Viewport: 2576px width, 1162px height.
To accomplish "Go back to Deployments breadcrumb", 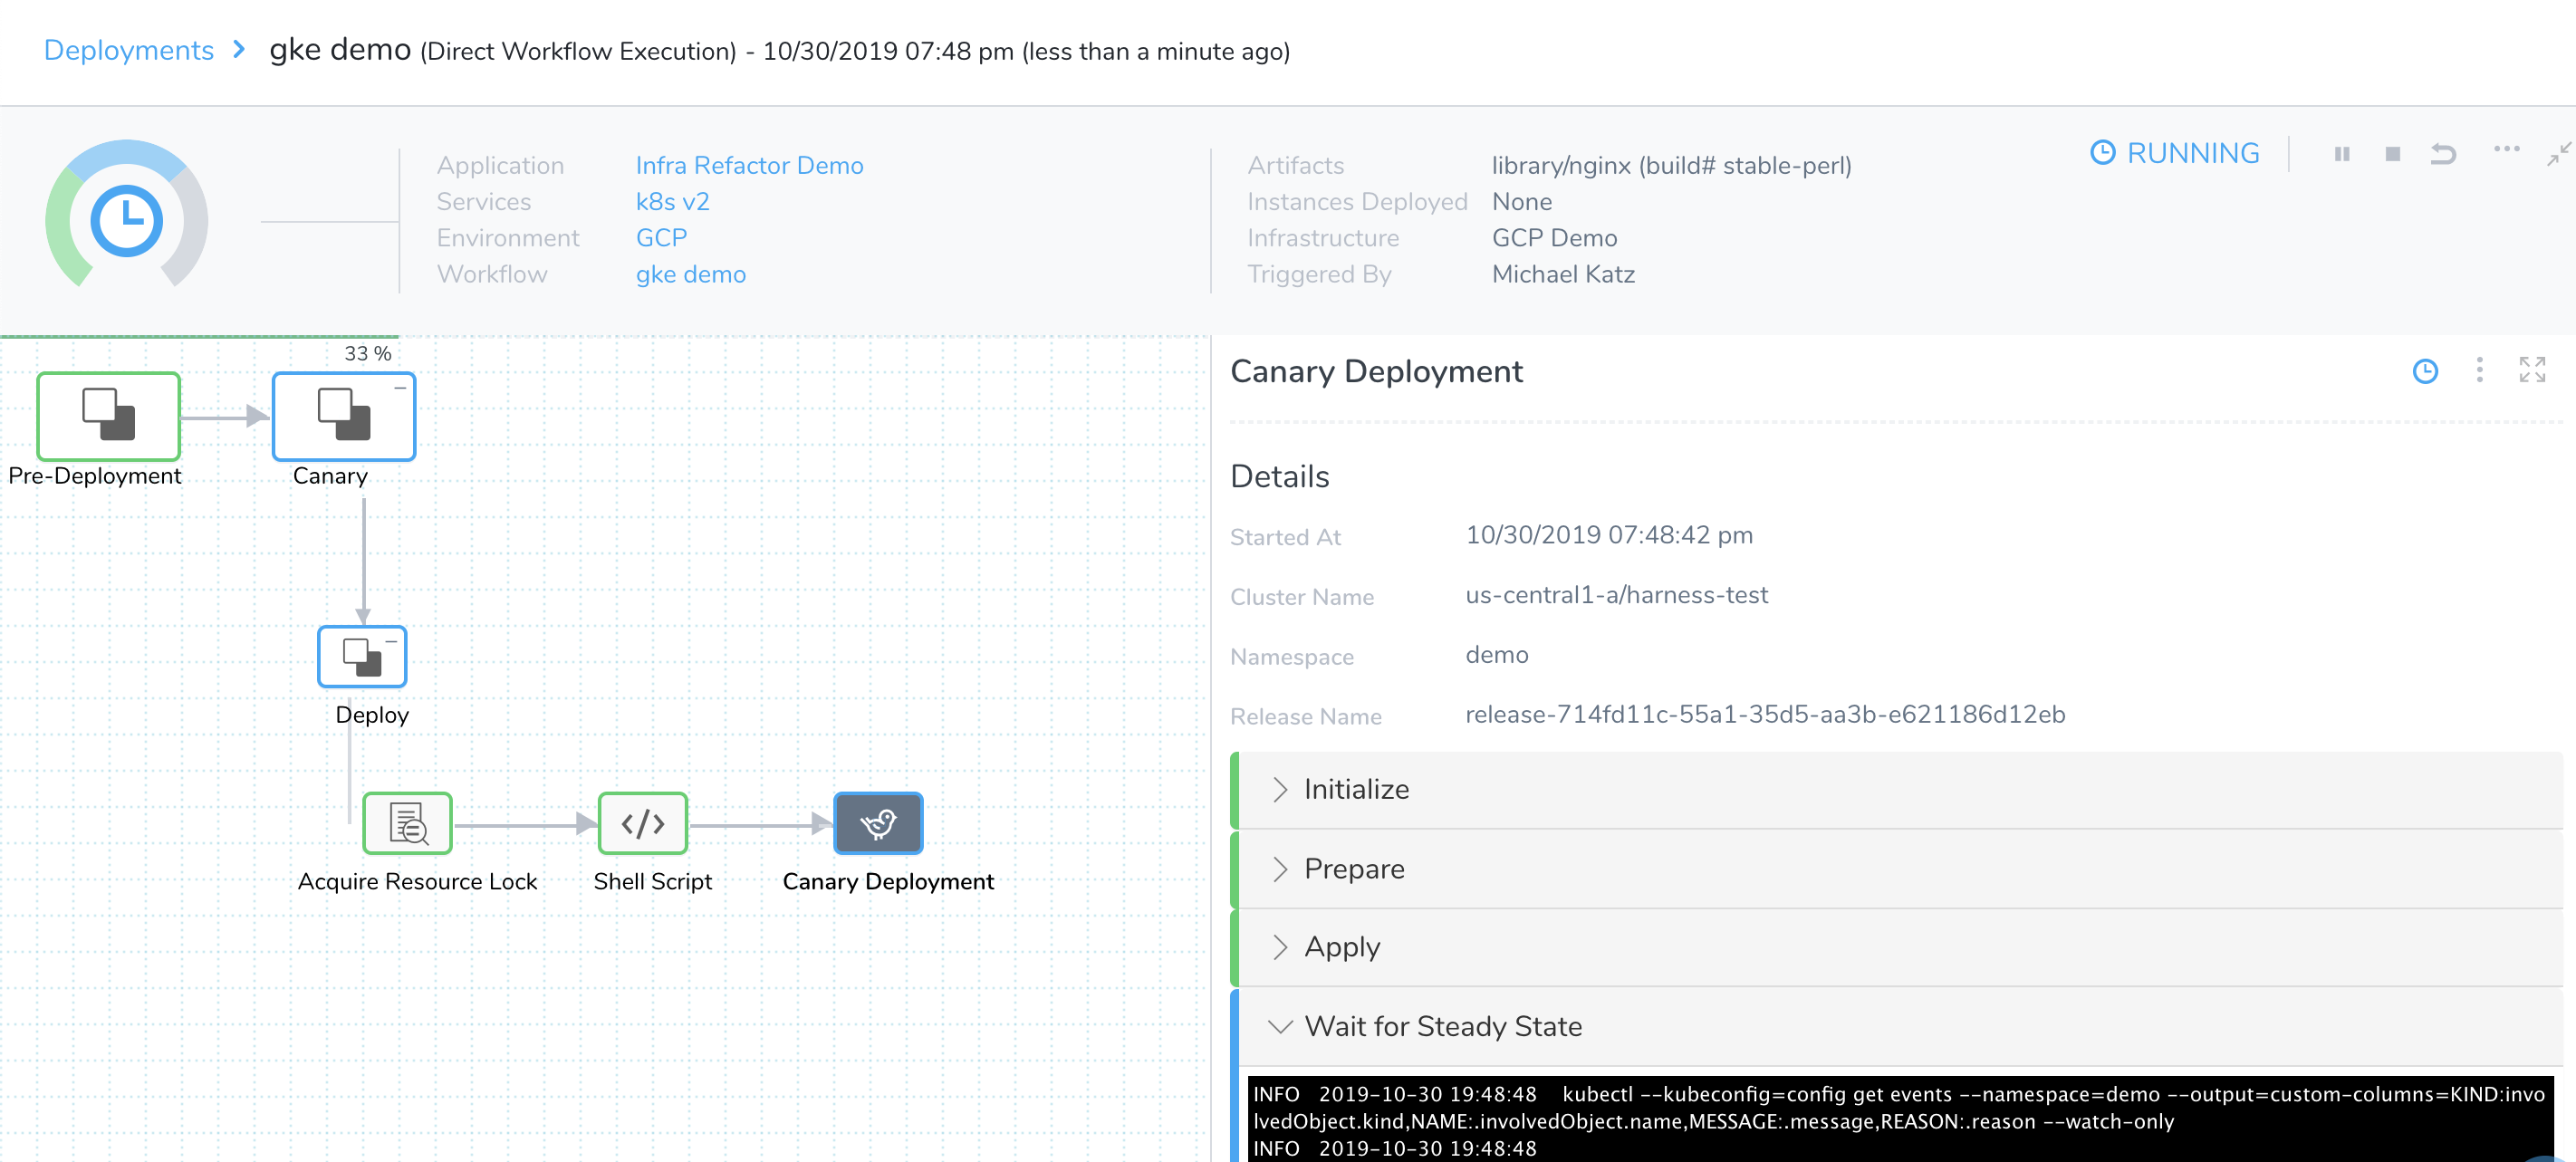I will point(129,50).
